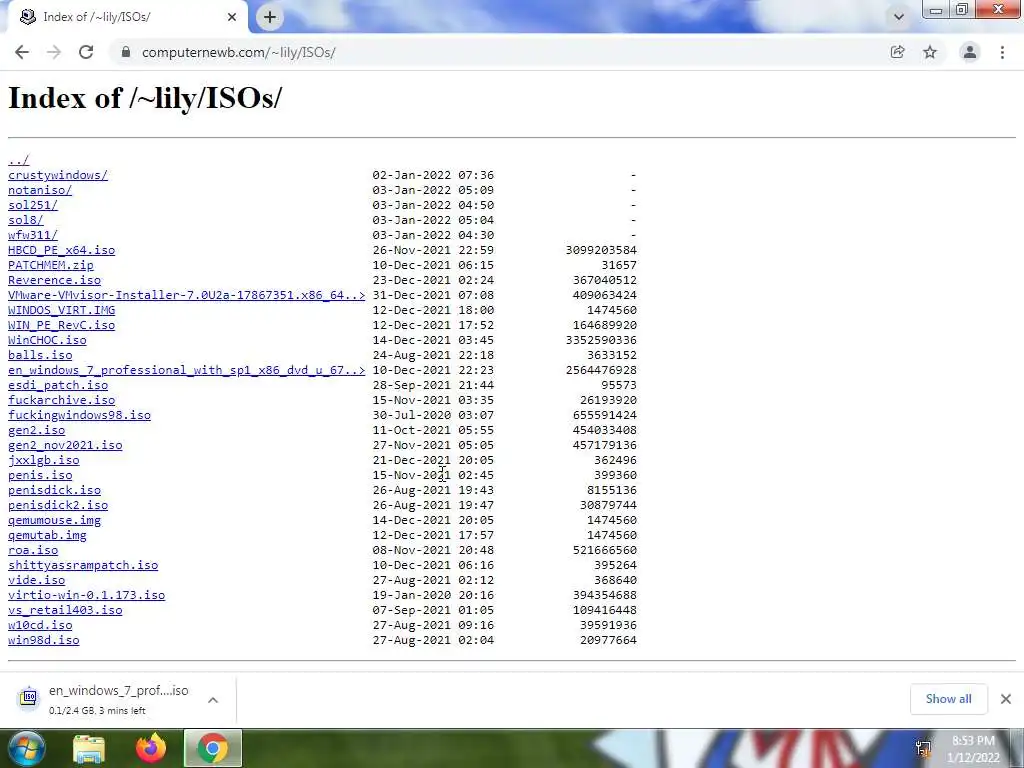Click the forward navigation arrow
The image size is (1024, 768).
point(54,52)
